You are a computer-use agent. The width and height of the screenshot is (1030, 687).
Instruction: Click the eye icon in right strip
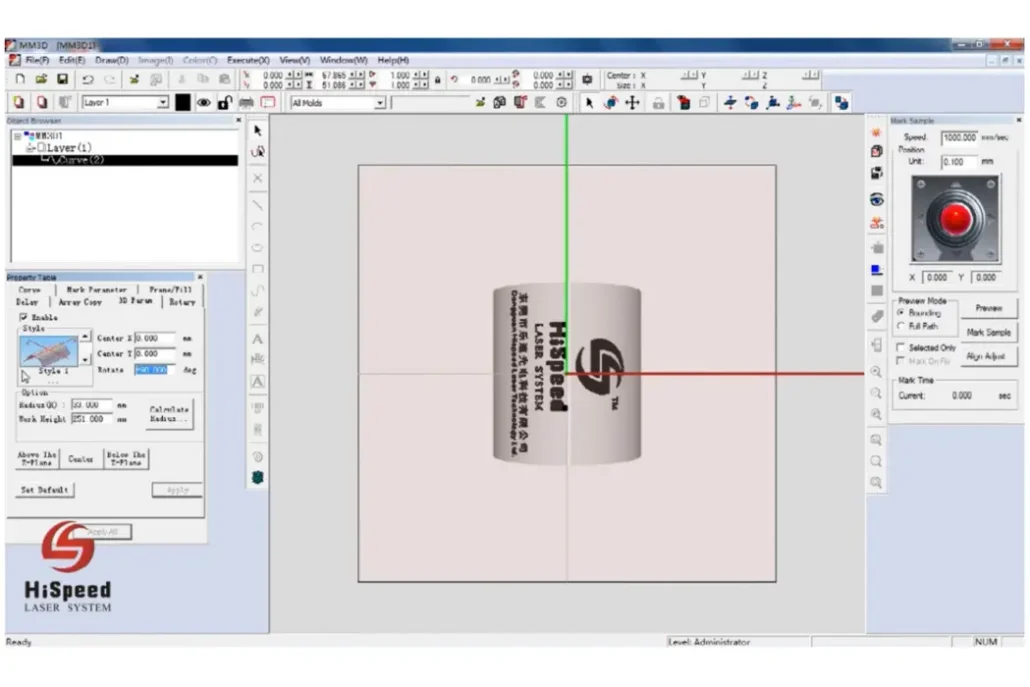pyautogui.click(x=876, y=200)
